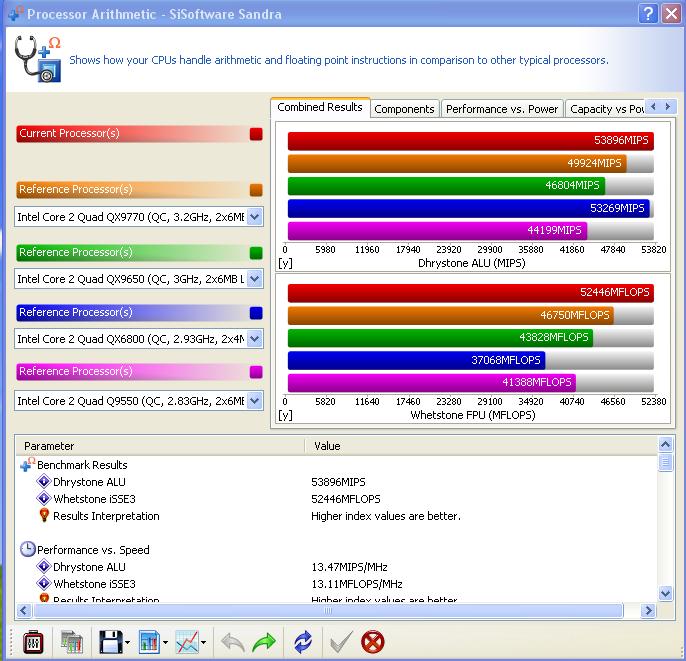The height and width of the screenshot is (661, 686).
Task: Click the red stop/cancel toolbar icon
Action: [x=372, y=642]
